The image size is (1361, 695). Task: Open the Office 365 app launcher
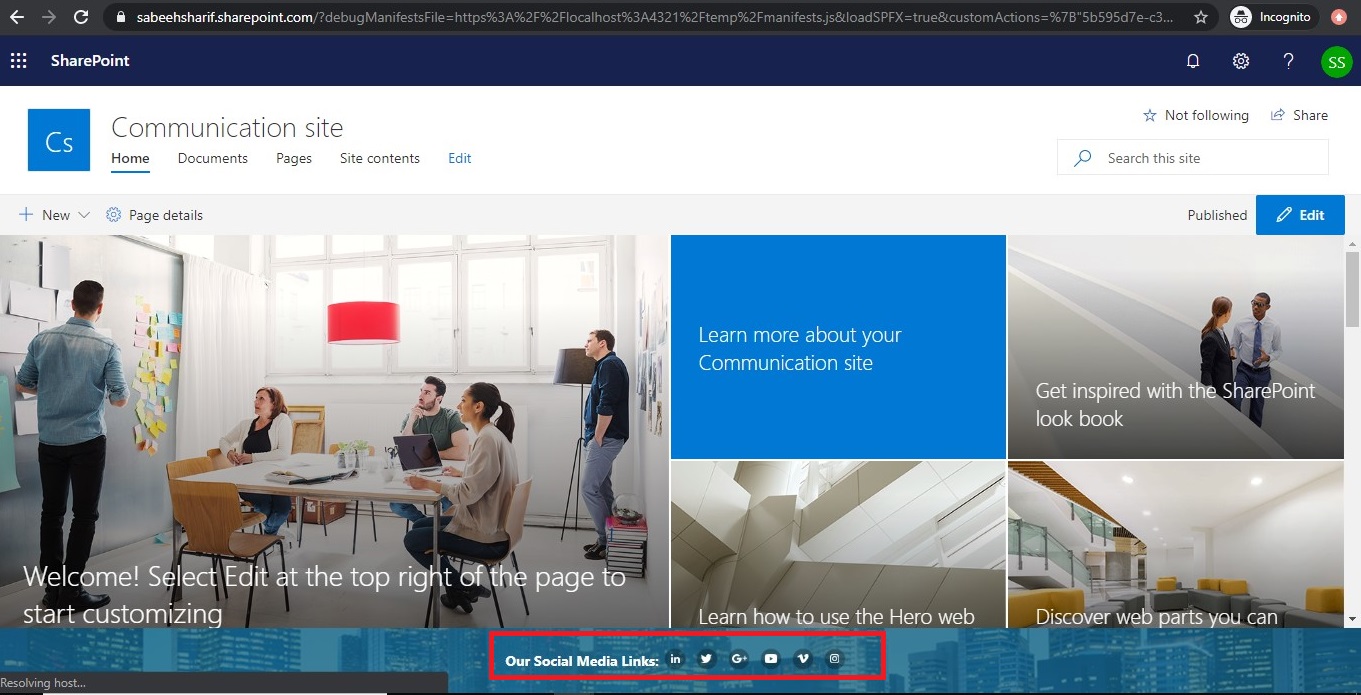(18, 61)
